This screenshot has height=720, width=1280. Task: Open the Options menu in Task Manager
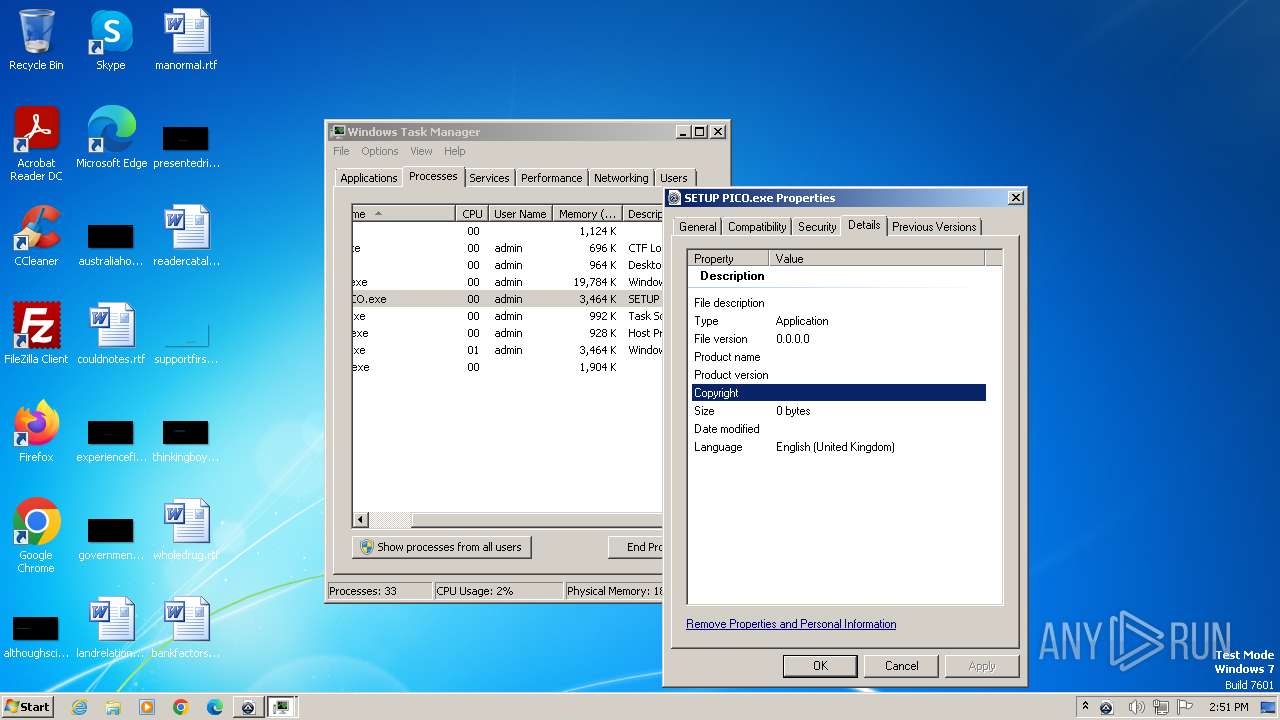tap(380, 151)
